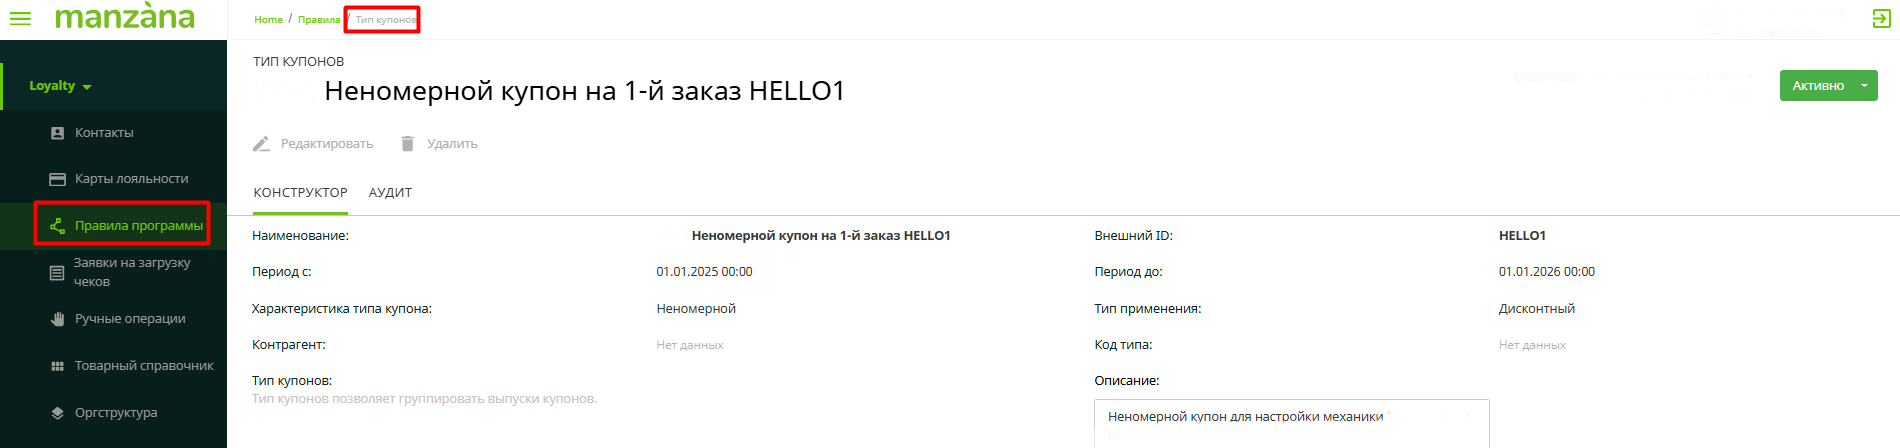
Task: Click the pencil icon for Редактировать
Action: (x=261, y=144)
